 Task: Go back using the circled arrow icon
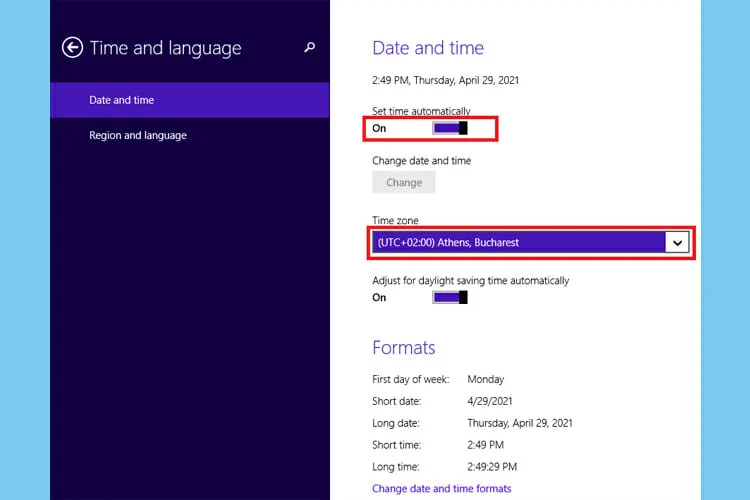pos(72,47)
